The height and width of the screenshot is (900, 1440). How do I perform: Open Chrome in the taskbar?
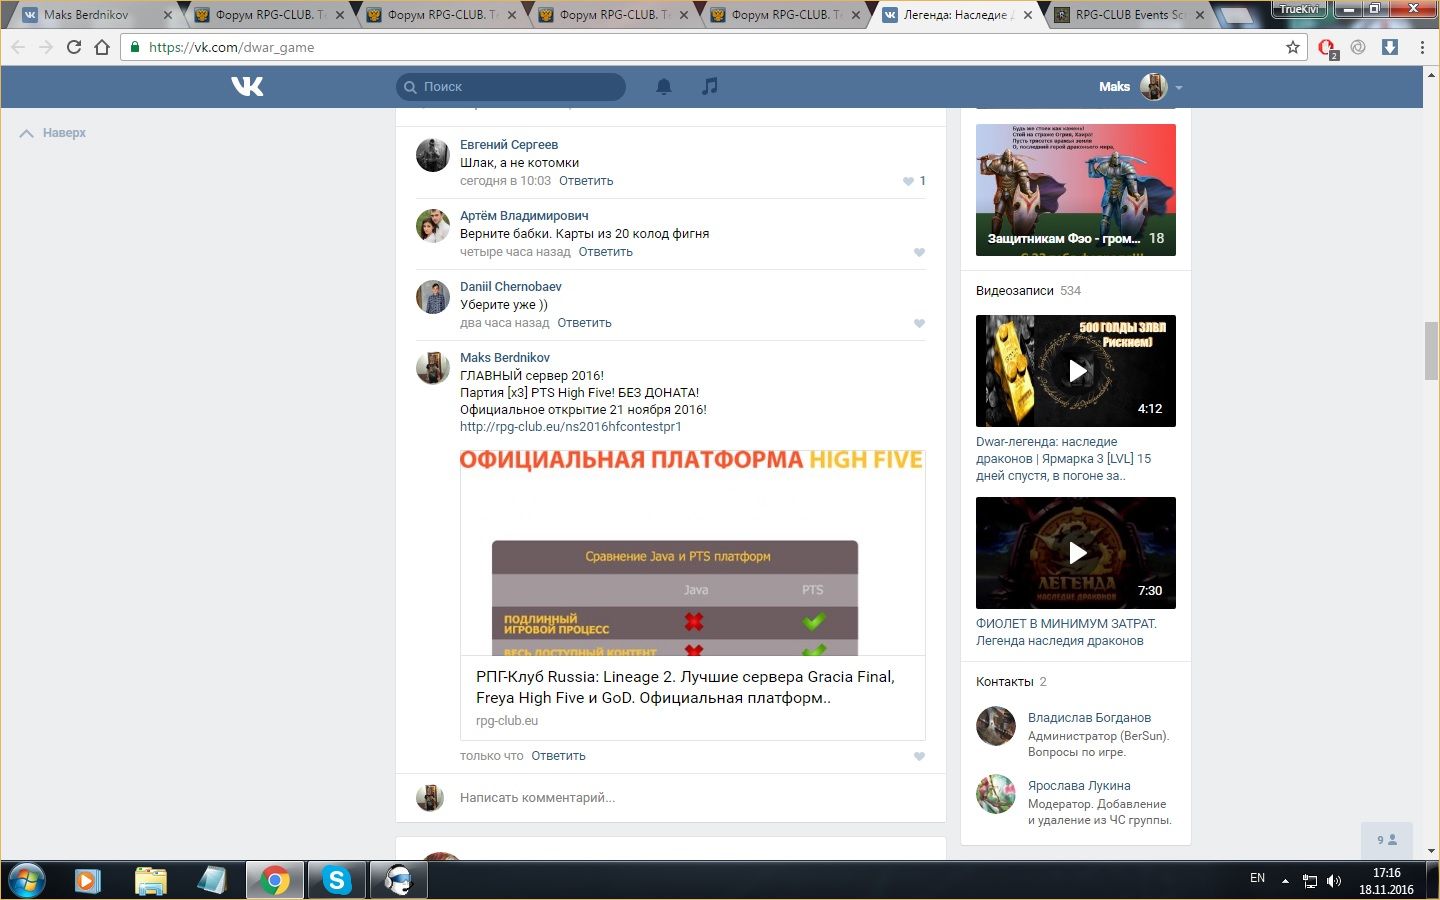(x=274, y=880)
